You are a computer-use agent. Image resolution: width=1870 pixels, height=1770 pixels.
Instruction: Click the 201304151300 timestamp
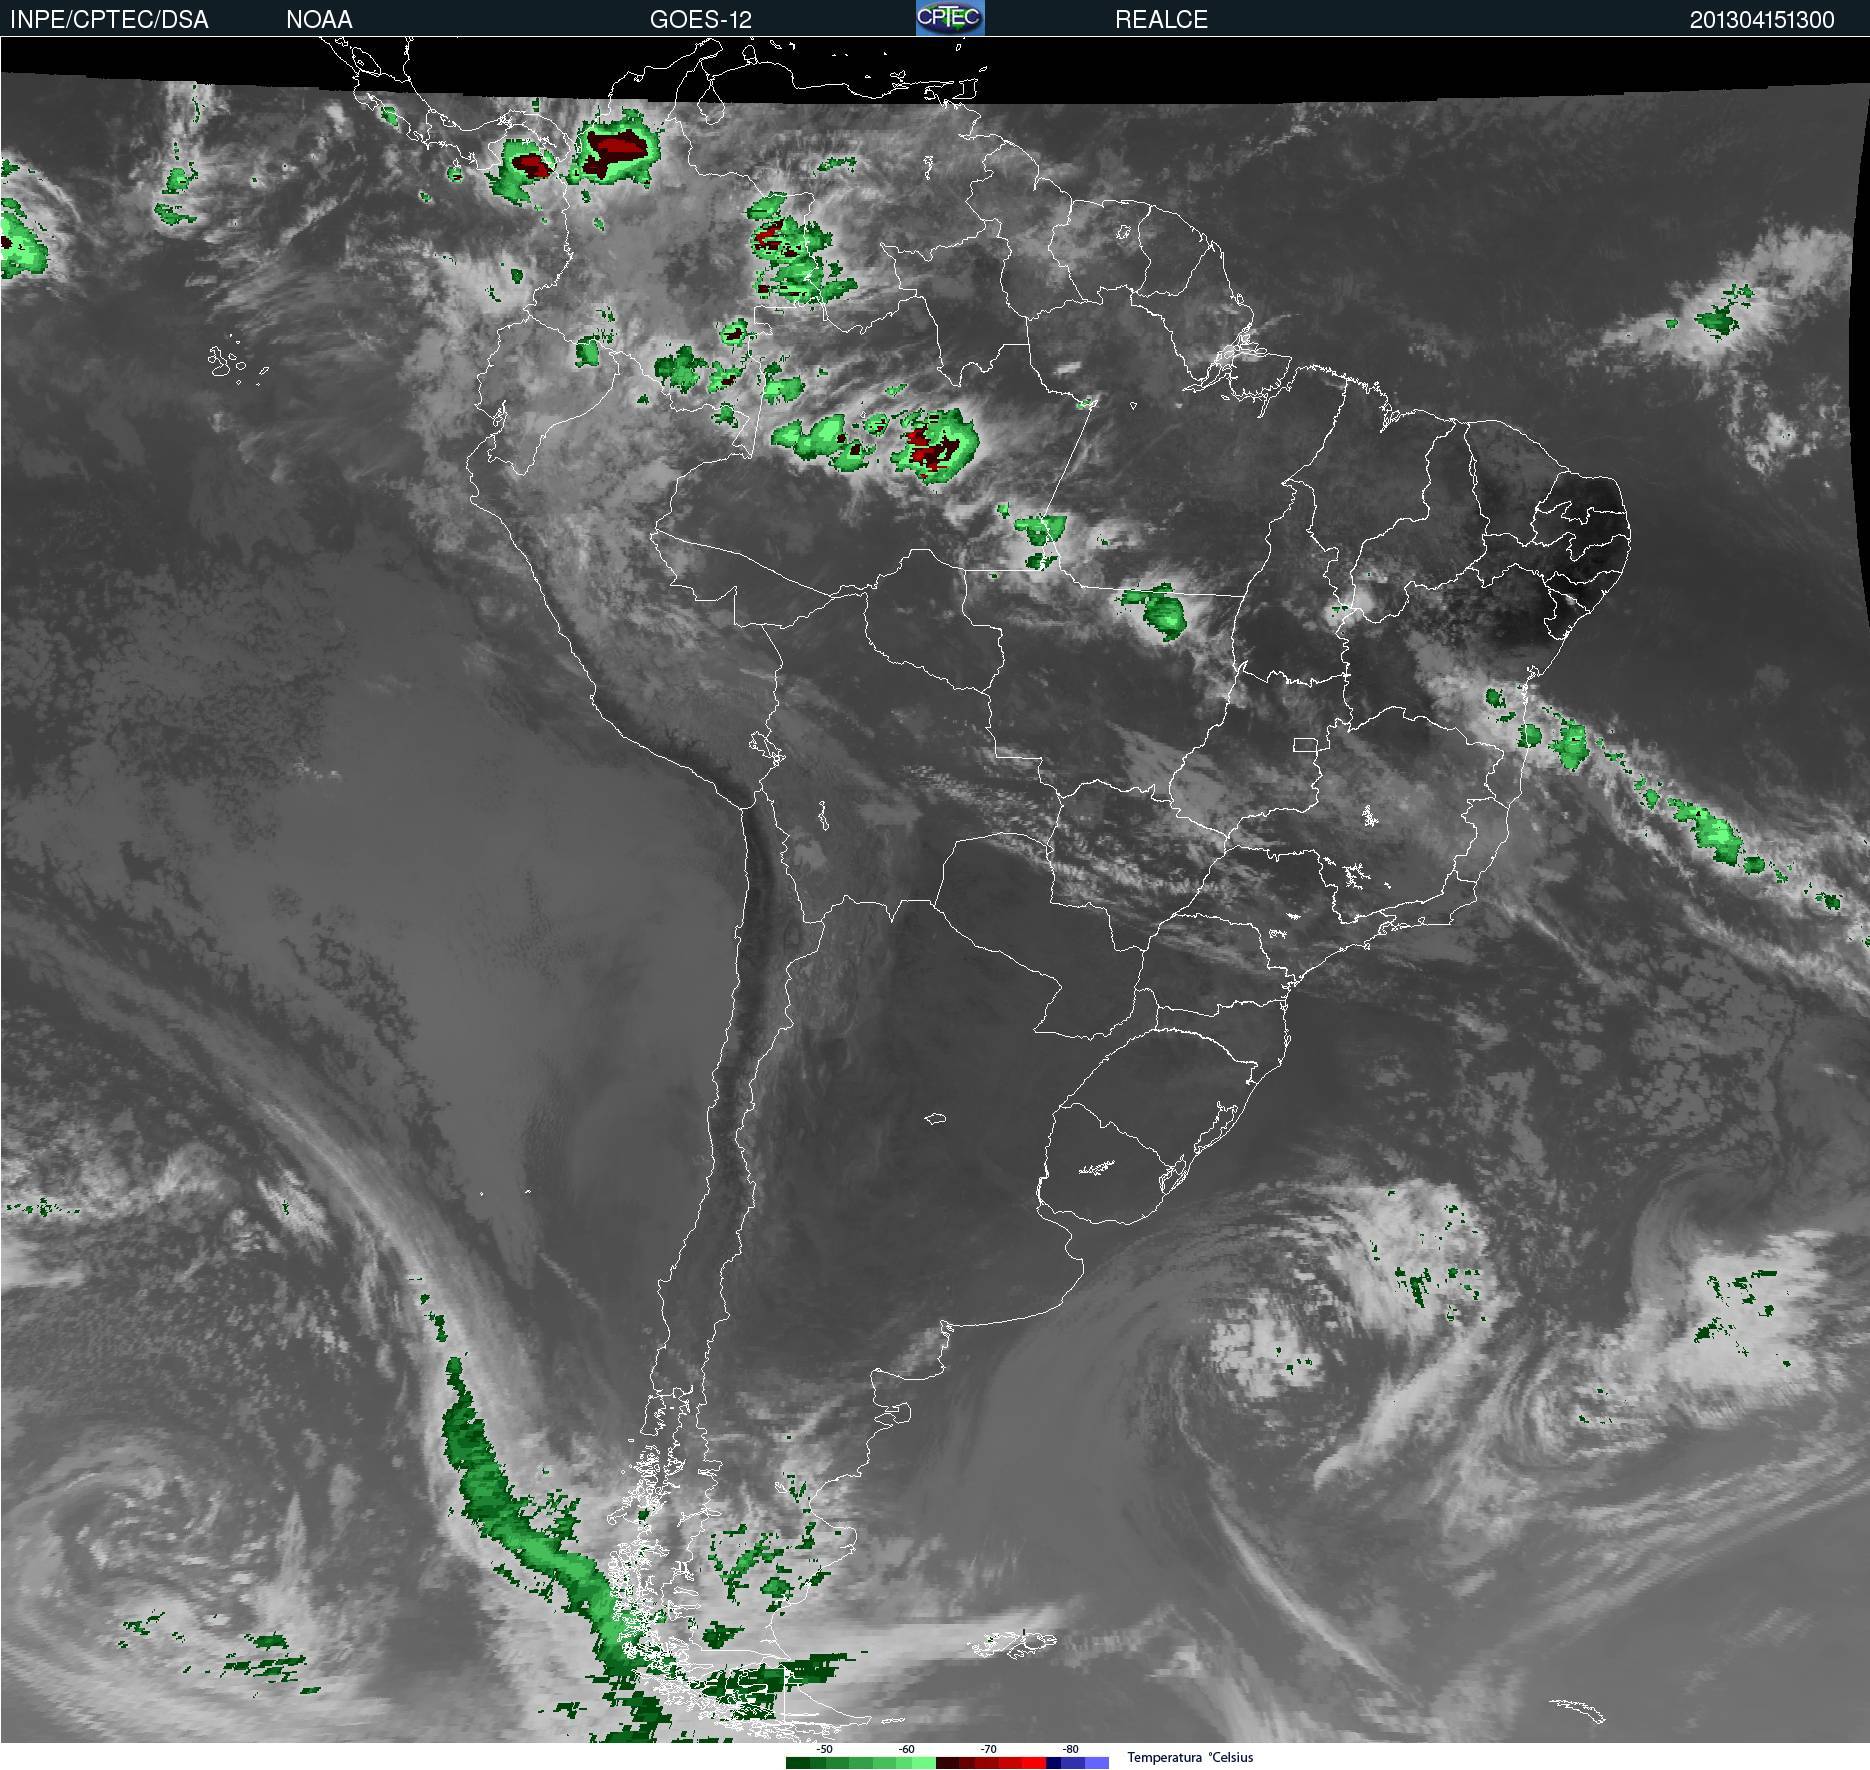coord(1762,20)
